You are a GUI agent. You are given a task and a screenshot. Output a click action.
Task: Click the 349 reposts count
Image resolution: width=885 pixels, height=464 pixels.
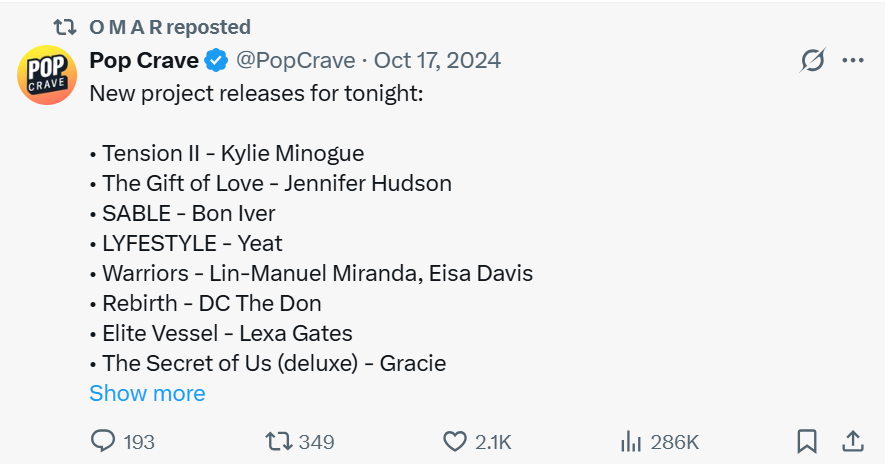(316, 442)
